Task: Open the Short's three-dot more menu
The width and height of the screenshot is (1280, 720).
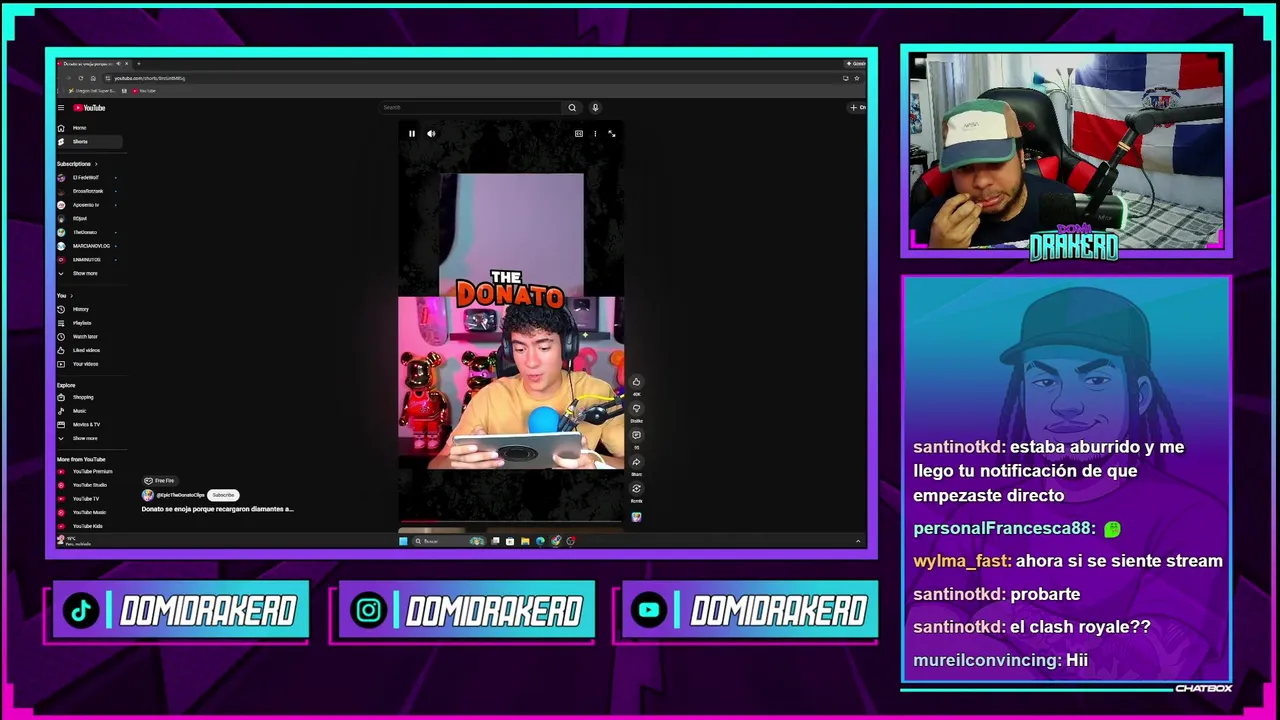Action: click(595, 134)
